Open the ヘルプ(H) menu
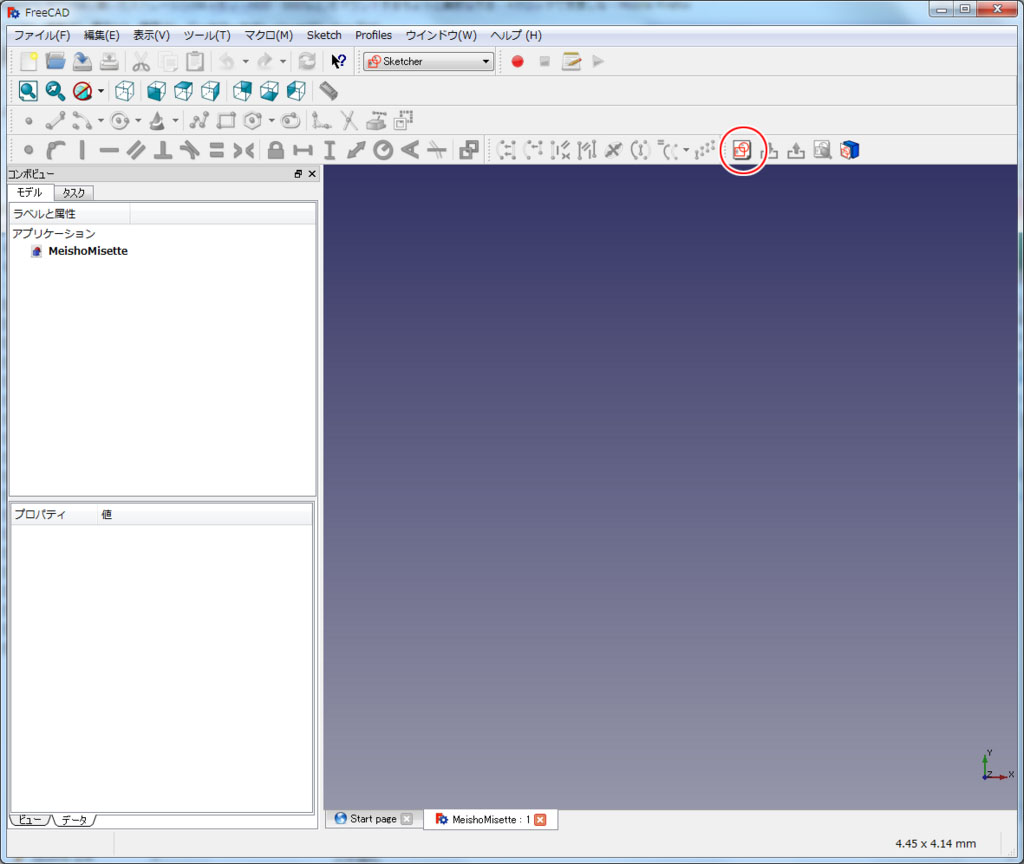This screenshot has height=864, width=1024. pos(516,35)
